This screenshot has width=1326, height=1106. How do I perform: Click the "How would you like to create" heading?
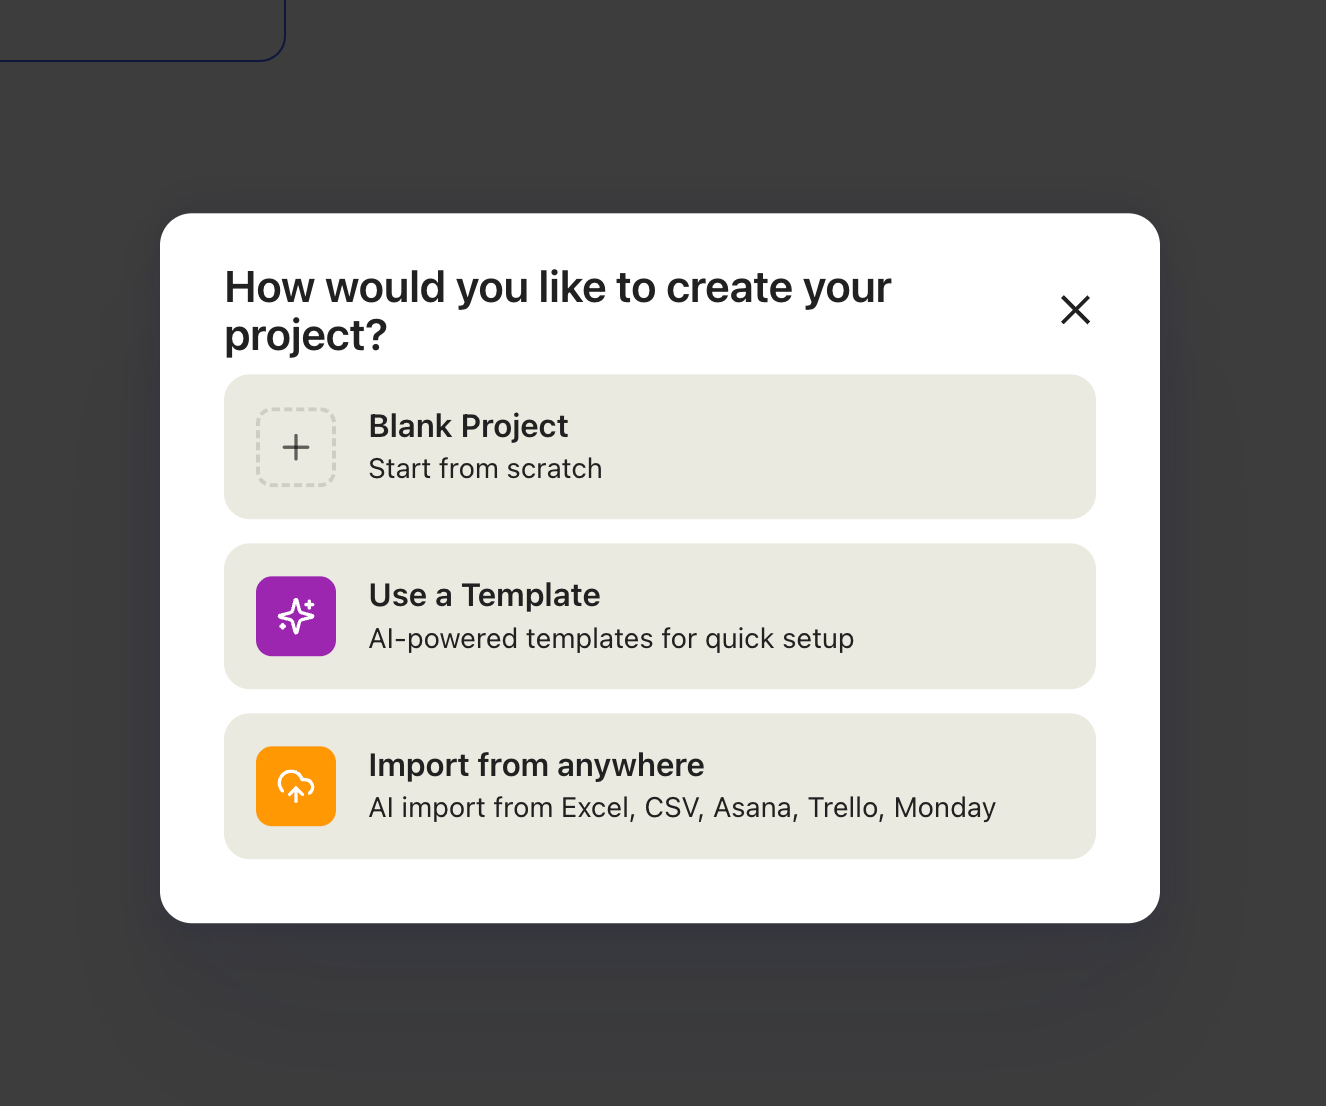click(557, 288)
